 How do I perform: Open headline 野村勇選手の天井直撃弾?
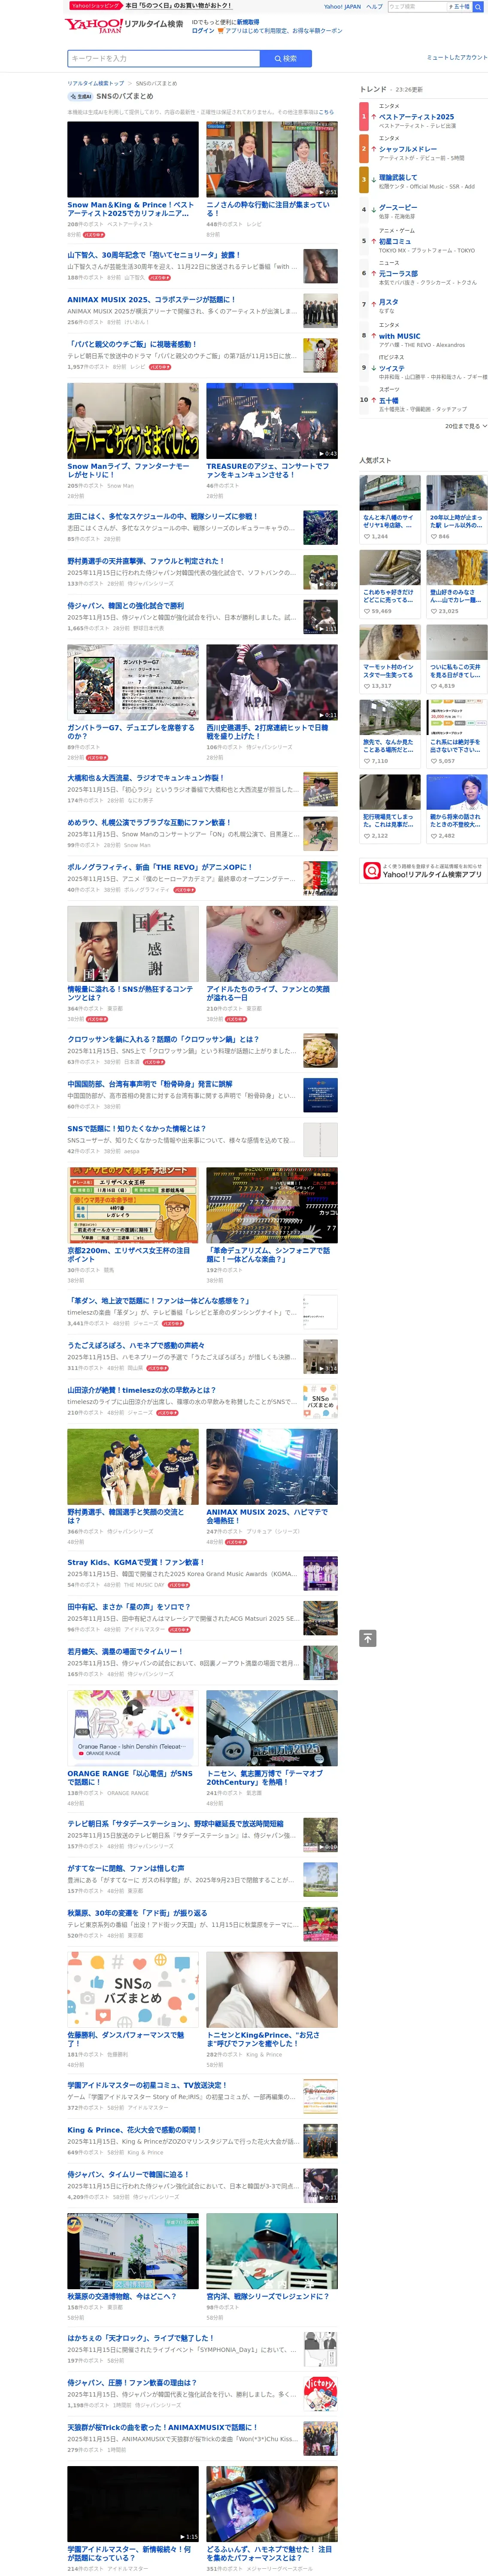145,561
